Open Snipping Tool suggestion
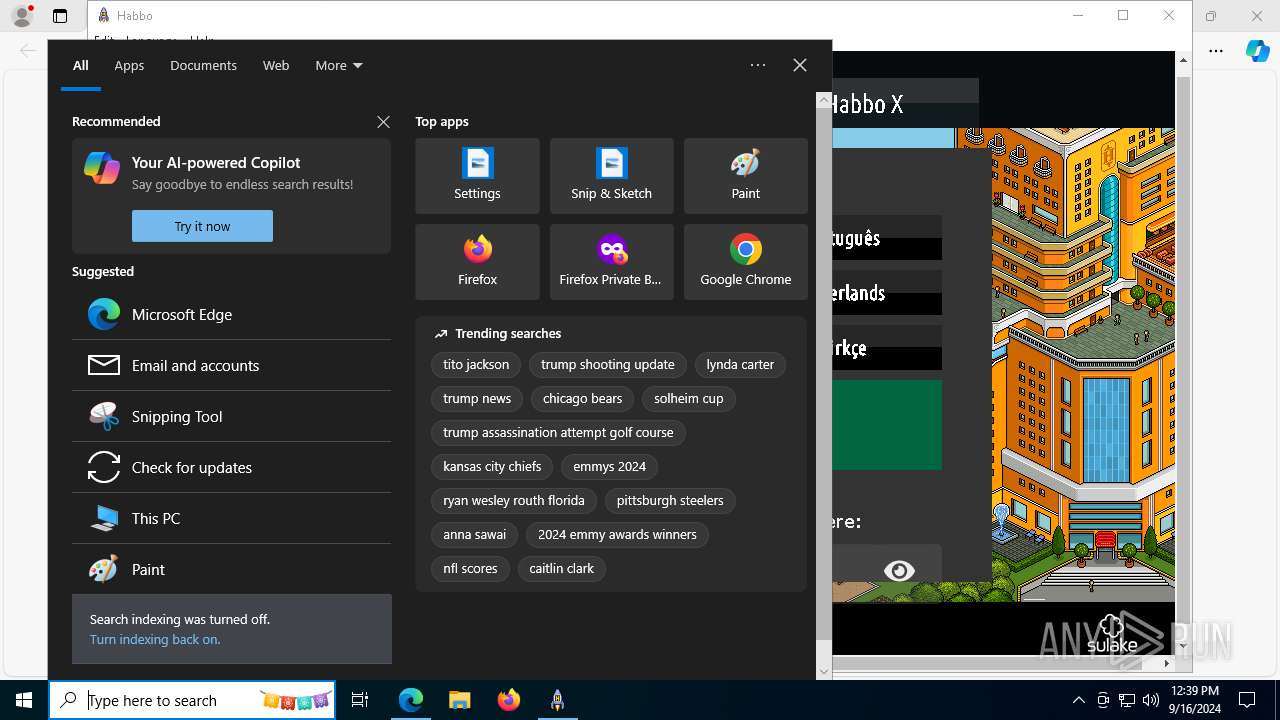The width and height of the screenshot is (1280, 720). (231, 416)
